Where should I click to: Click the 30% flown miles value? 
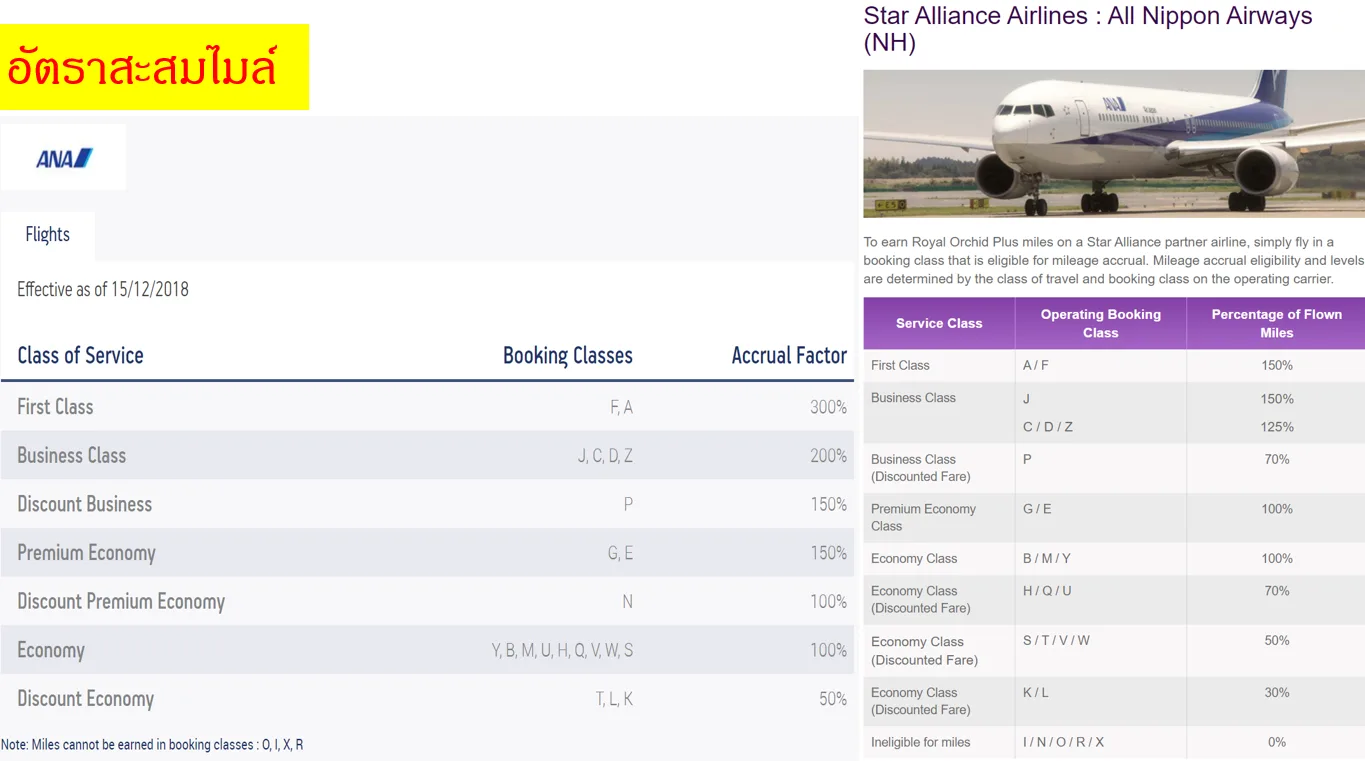click(x=1277, y=693)
